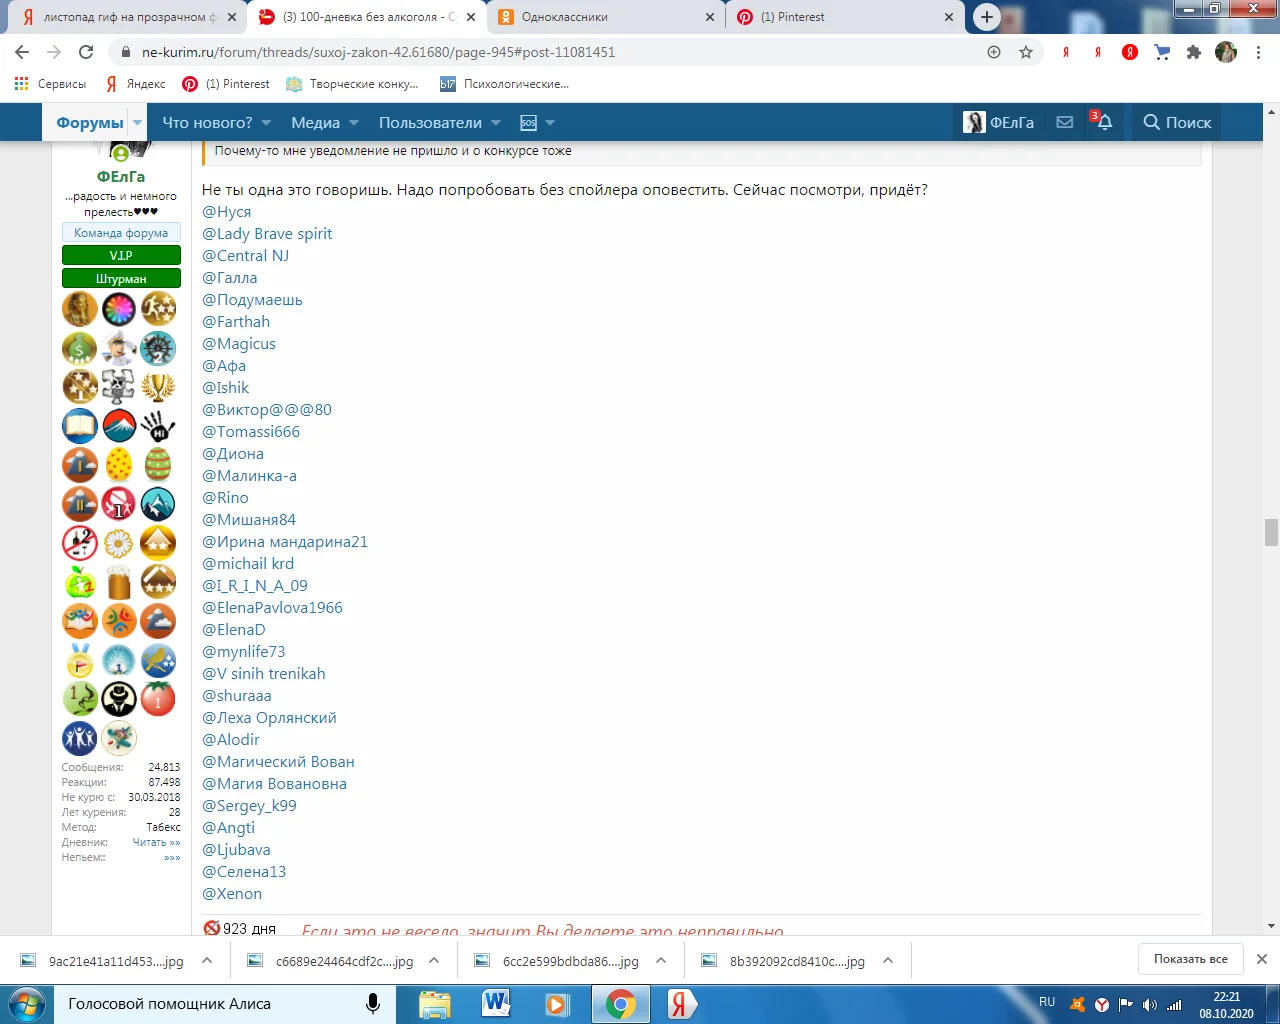Click the Команда форума user banner
The width and height of the screenshot is (1280, 1024).
[121, 233]
